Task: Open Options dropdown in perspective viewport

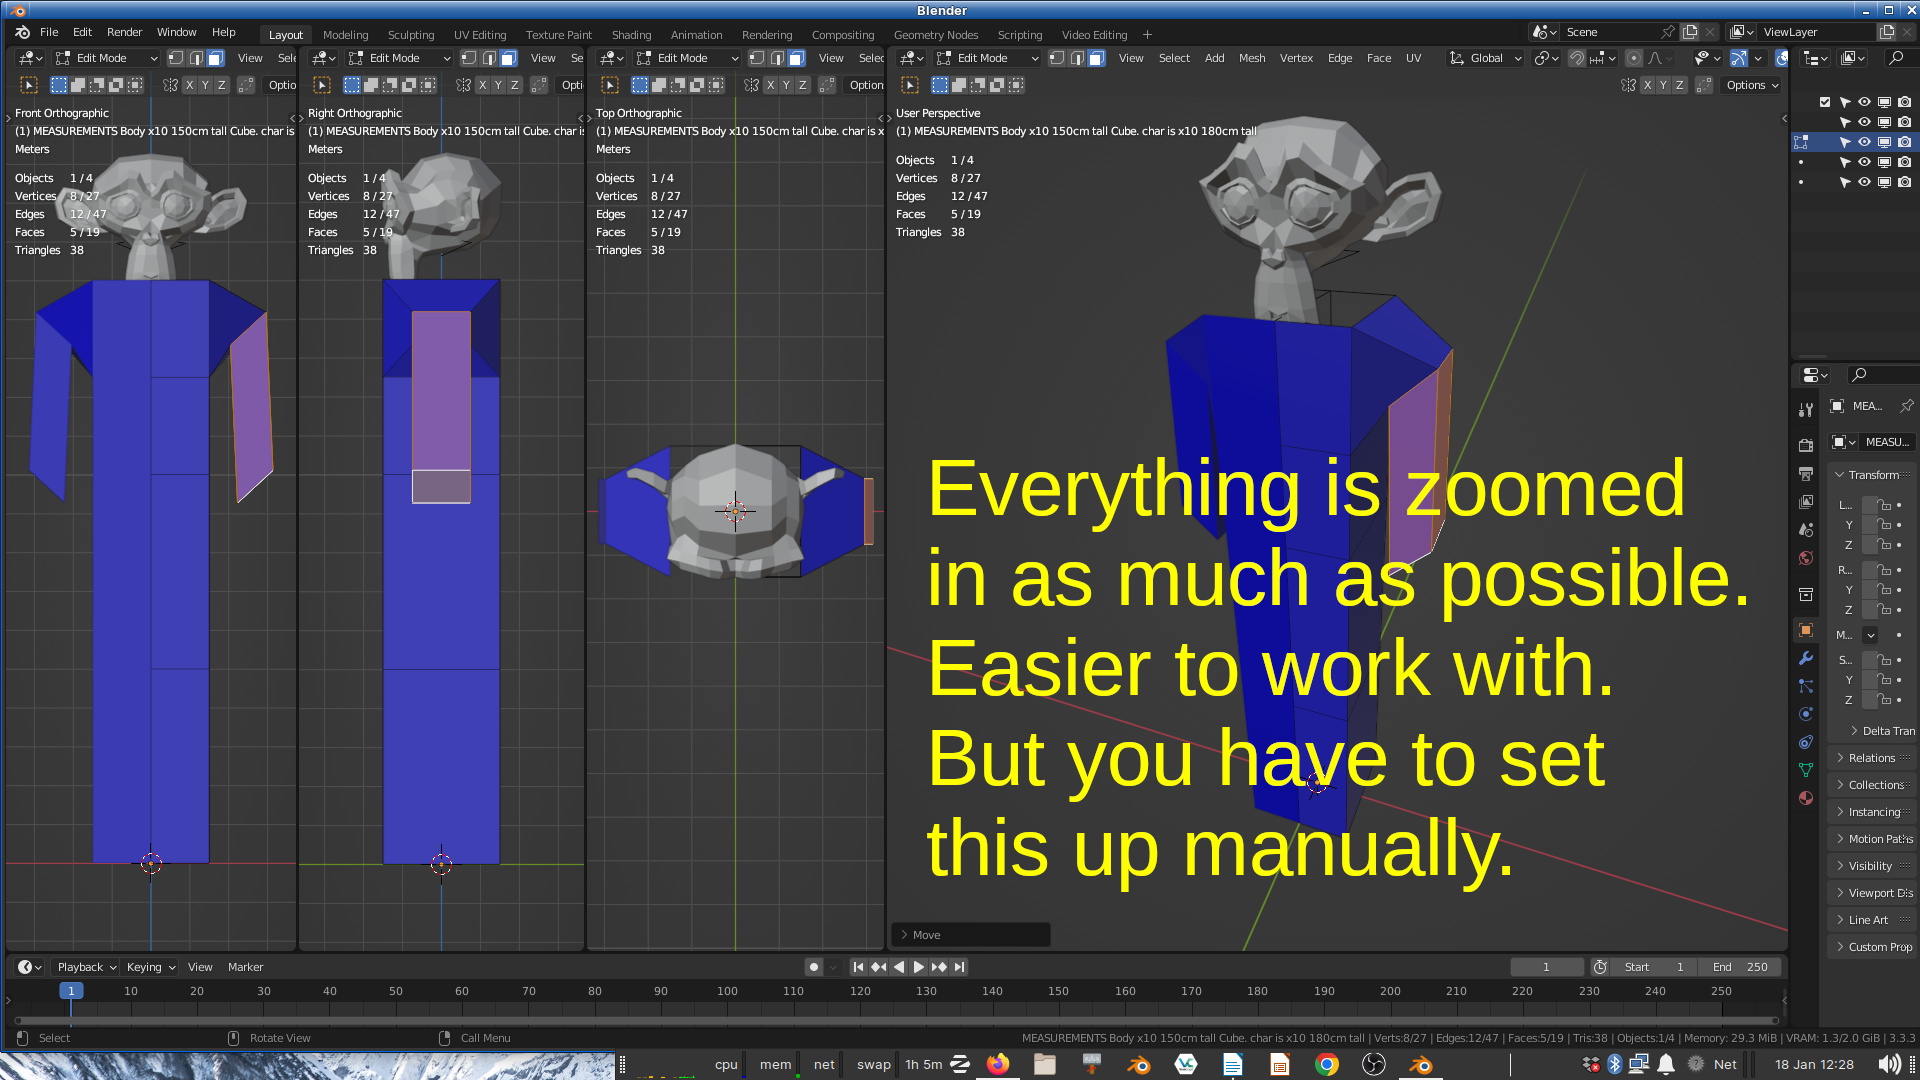Action: (x=1752, y=85)
